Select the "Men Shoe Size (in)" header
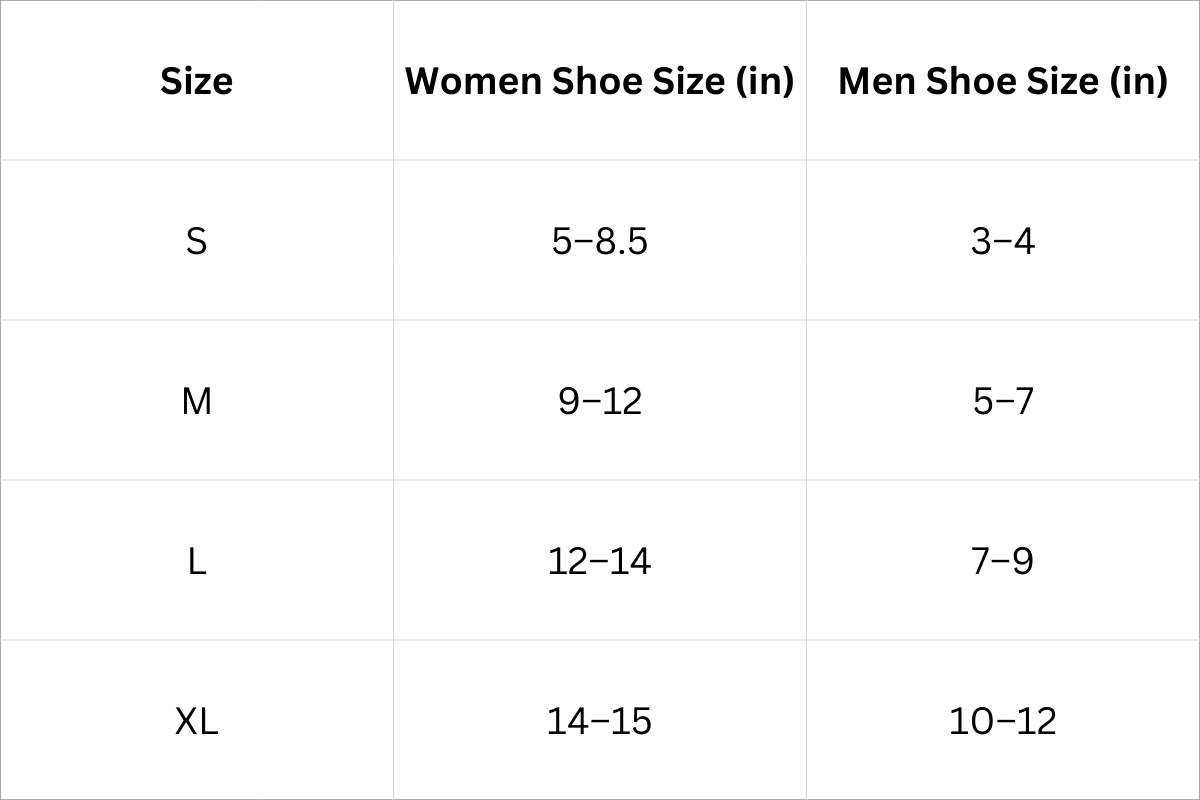This screenshot has width=1200, height=800. point(1002,81)
